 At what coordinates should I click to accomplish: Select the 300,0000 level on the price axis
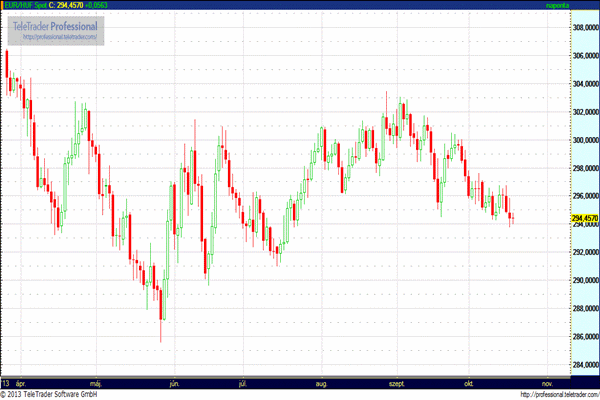(x=584, y=140)
